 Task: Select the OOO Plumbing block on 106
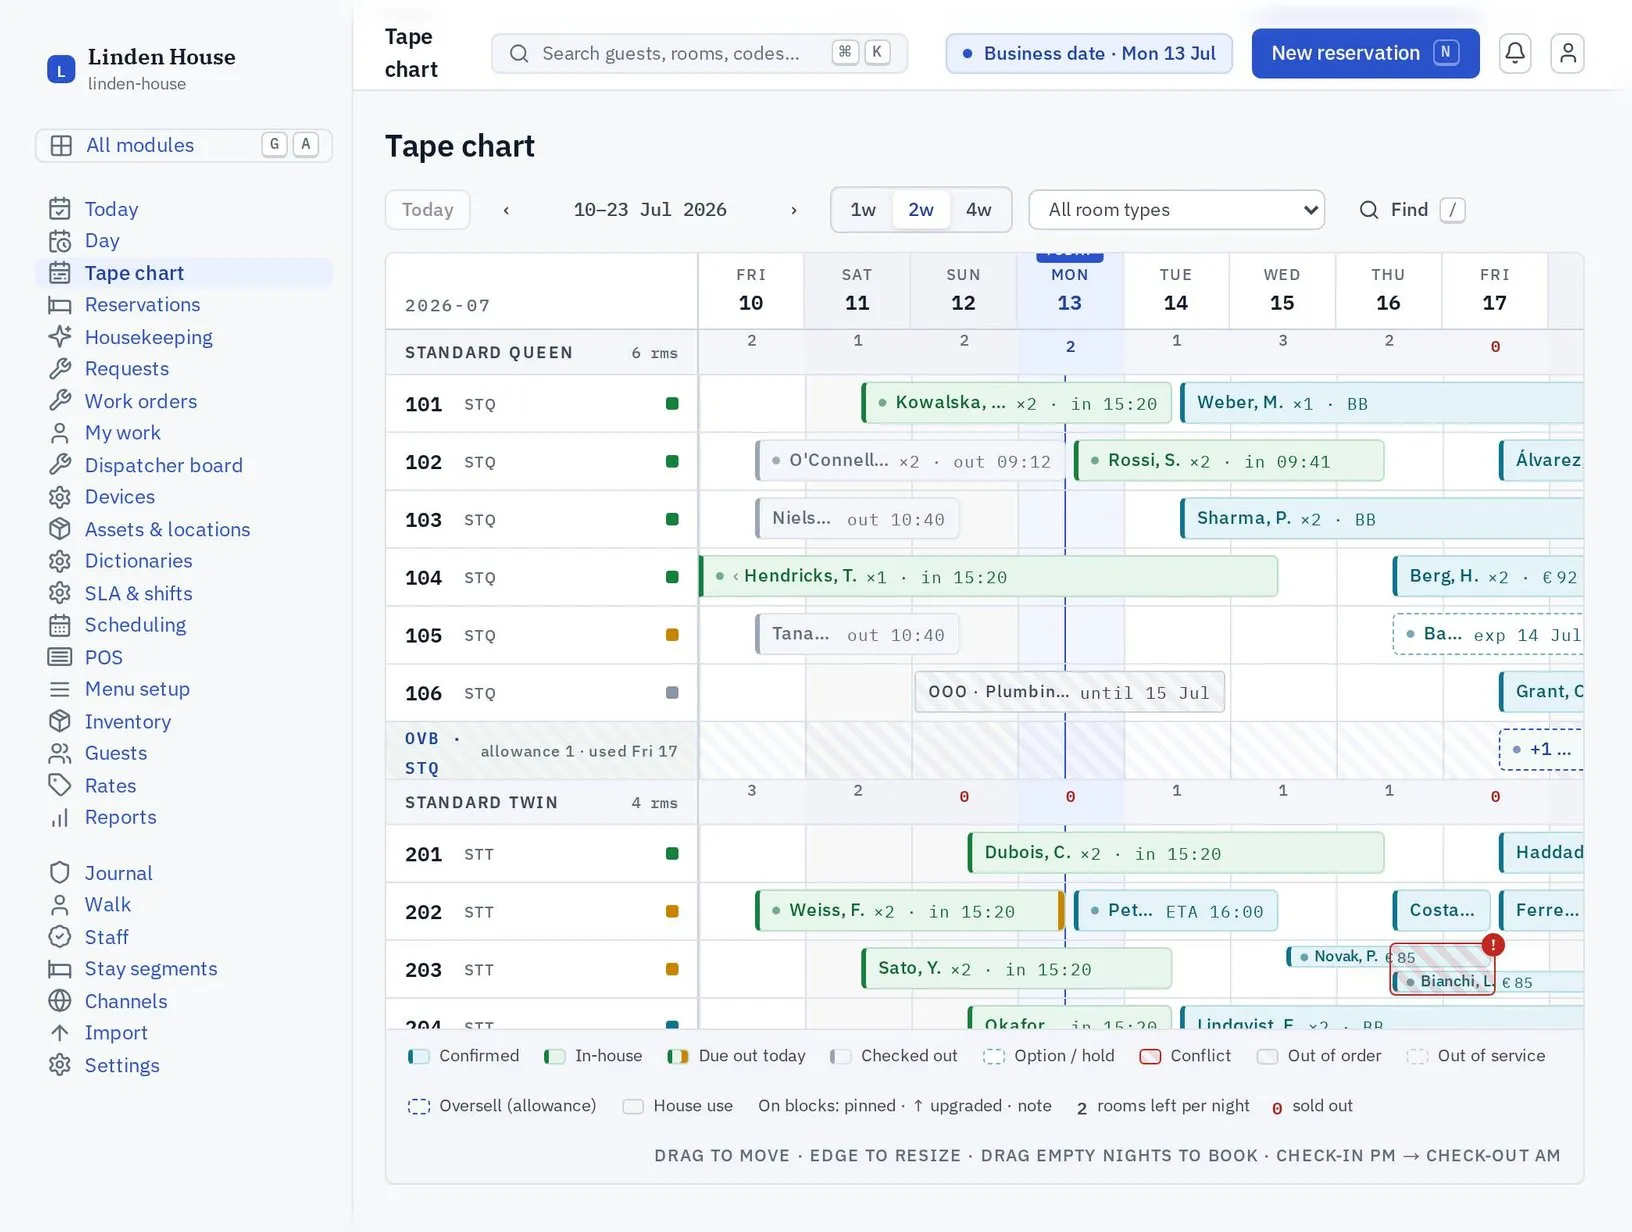click(x=1069, y=692)
